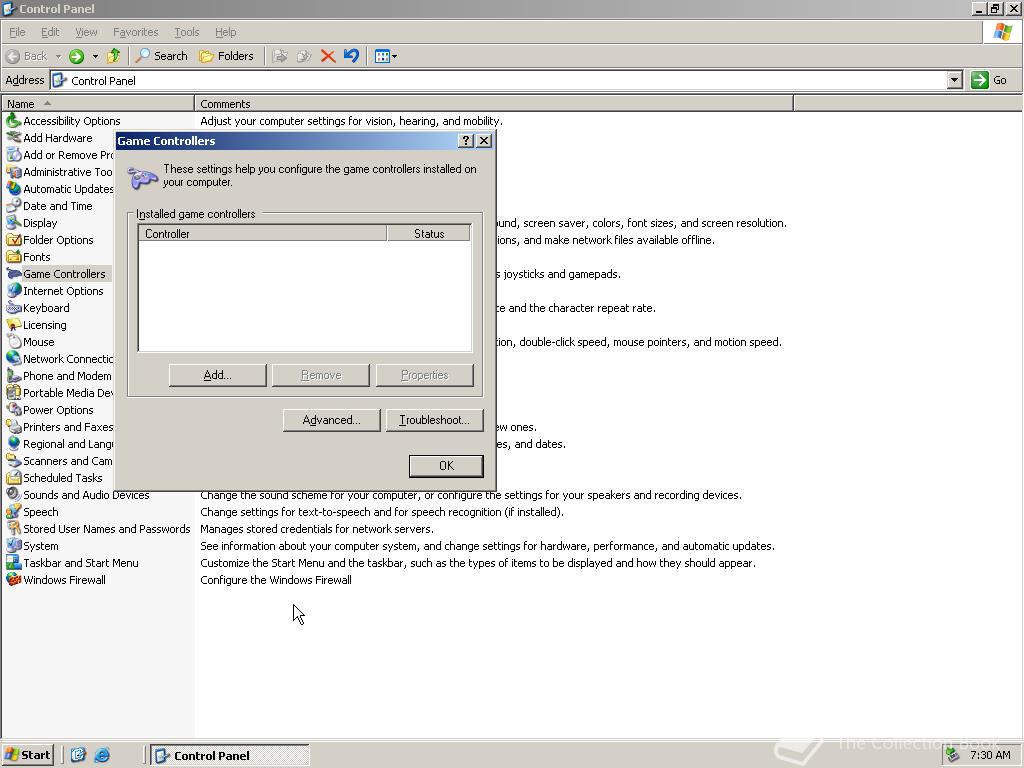Click the Scheduled Tasks icon
The height and width of the screenshot is (768, 1024).
point(13,477)
